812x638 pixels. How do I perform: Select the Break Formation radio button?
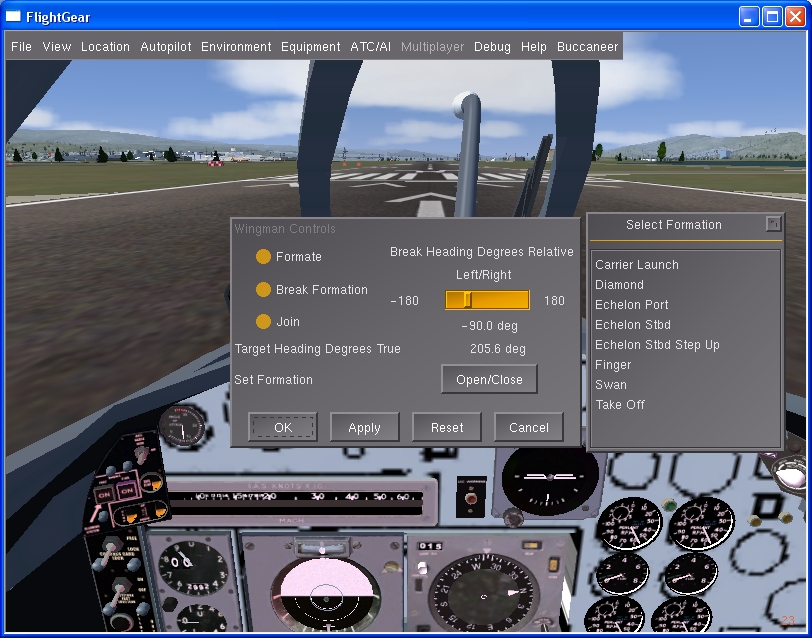pos(263,289)
